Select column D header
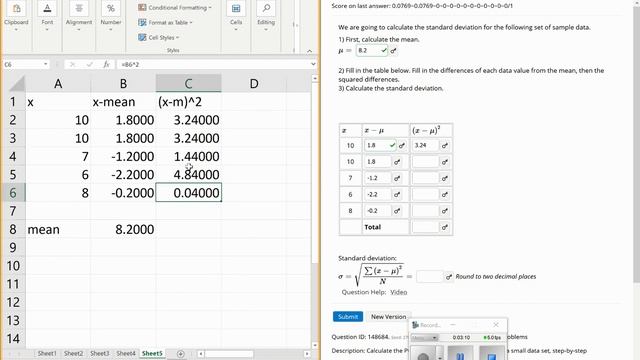640x360 pixels. click(x=254, y=84)
